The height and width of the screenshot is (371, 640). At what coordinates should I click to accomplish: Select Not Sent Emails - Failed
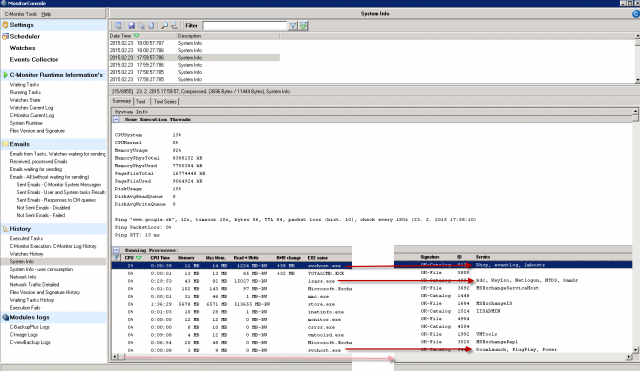coord(41,215)
